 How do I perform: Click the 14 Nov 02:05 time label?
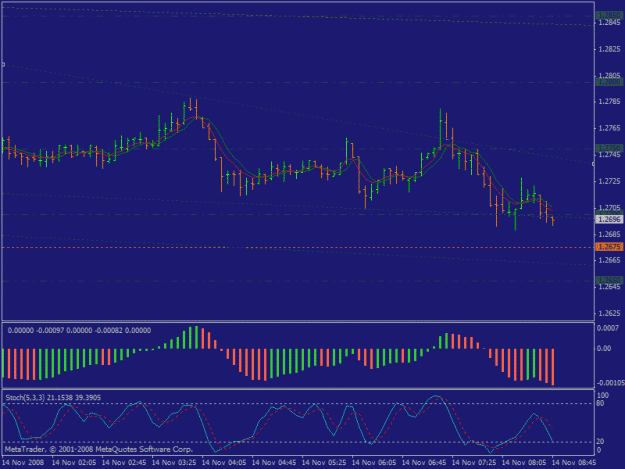pyautogui.click(x=74, y=463)
